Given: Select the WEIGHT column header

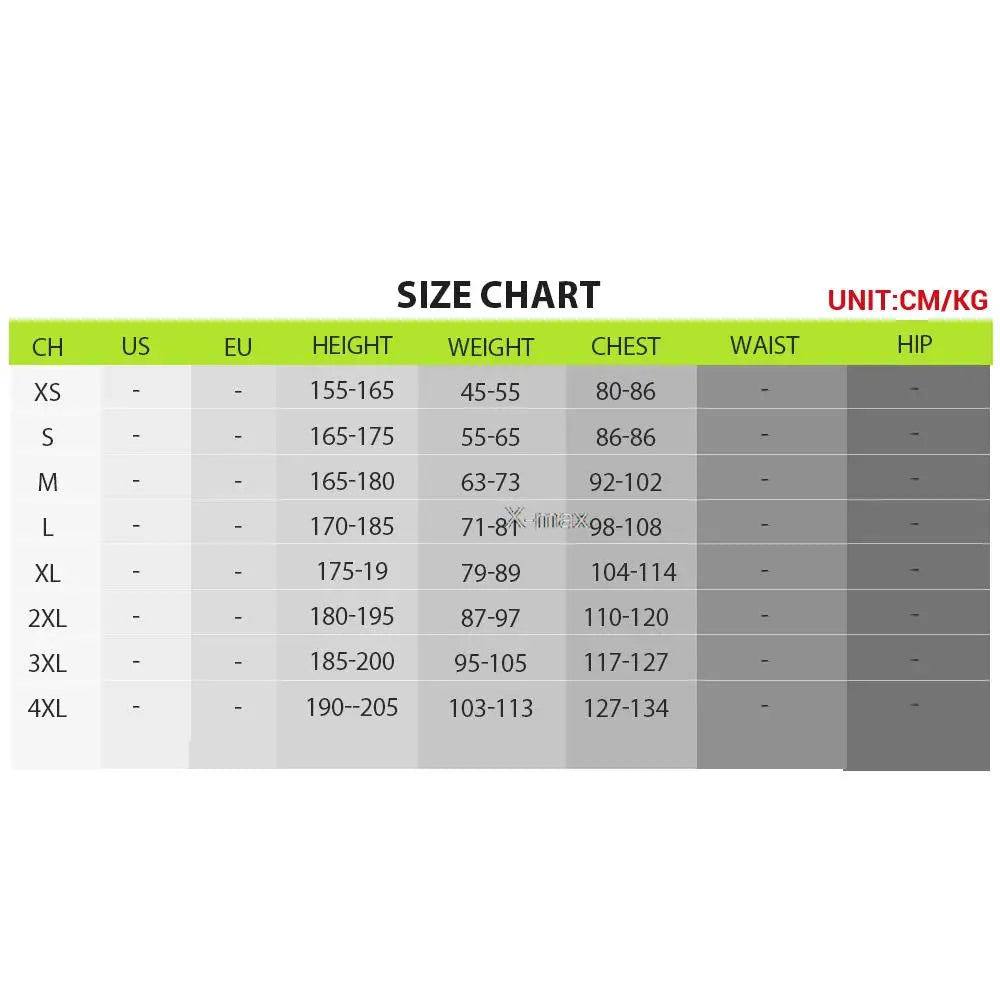Looking at the screenshot, I should click(490, 347).
